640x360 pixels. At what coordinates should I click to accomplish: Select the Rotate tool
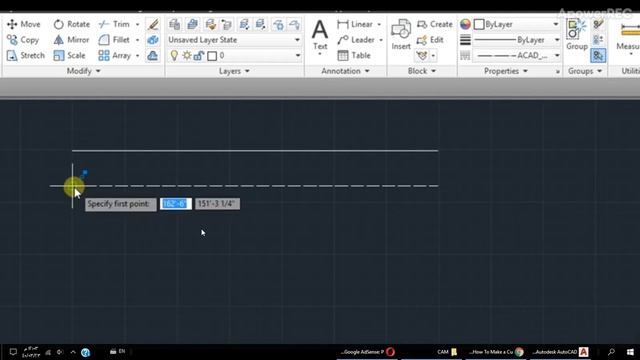[x=71, y=24]
